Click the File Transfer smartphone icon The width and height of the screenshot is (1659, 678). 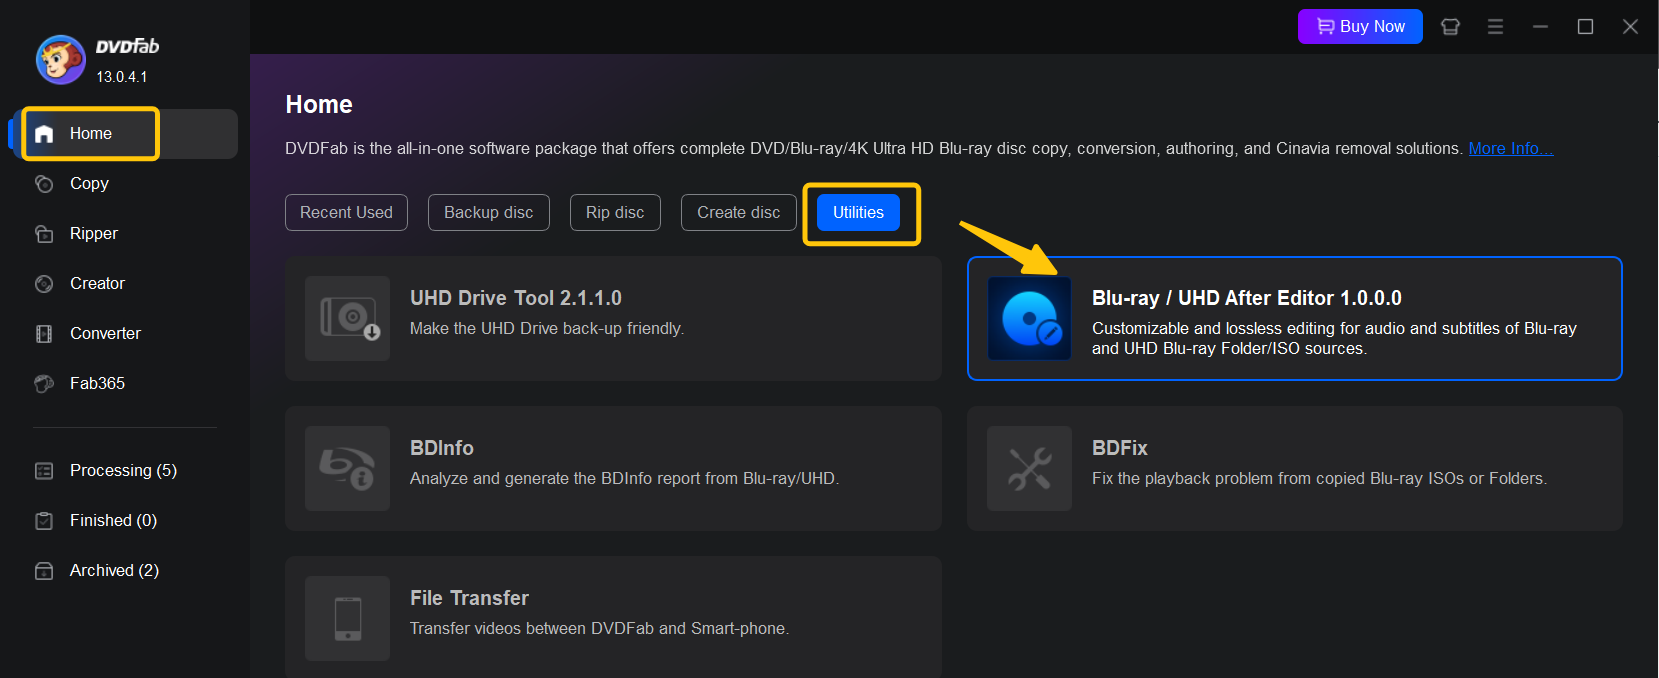[x=347, y=618]
